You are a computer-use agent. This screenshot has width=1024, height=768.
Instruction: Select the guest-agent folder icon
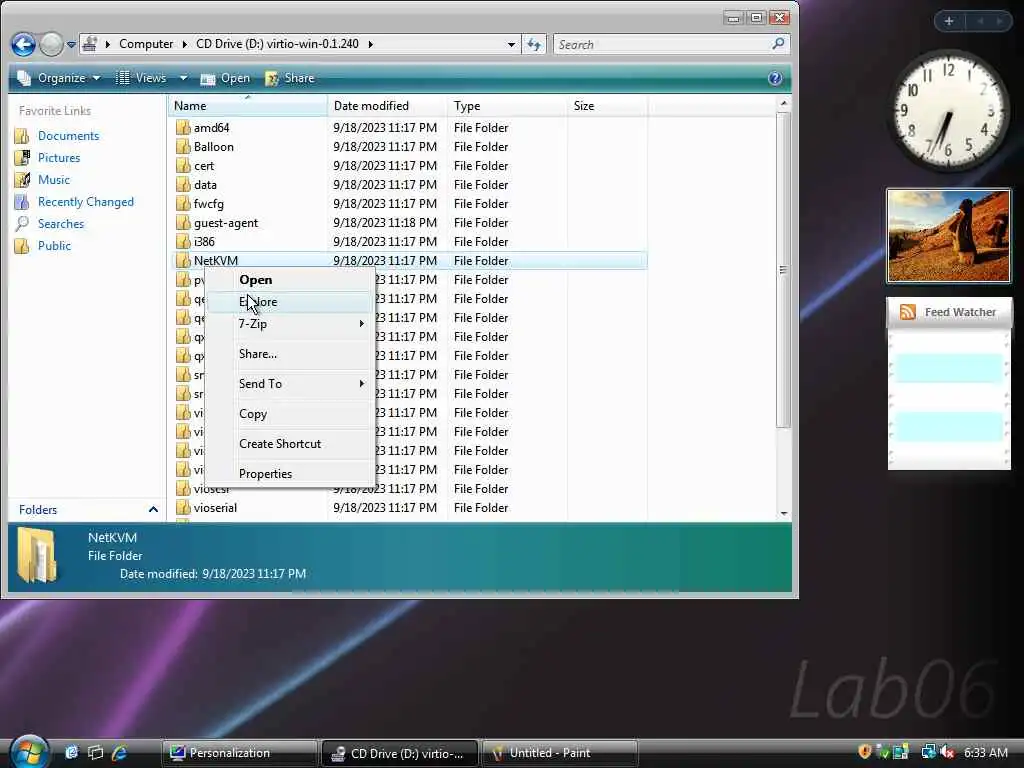tap(184, 223)
